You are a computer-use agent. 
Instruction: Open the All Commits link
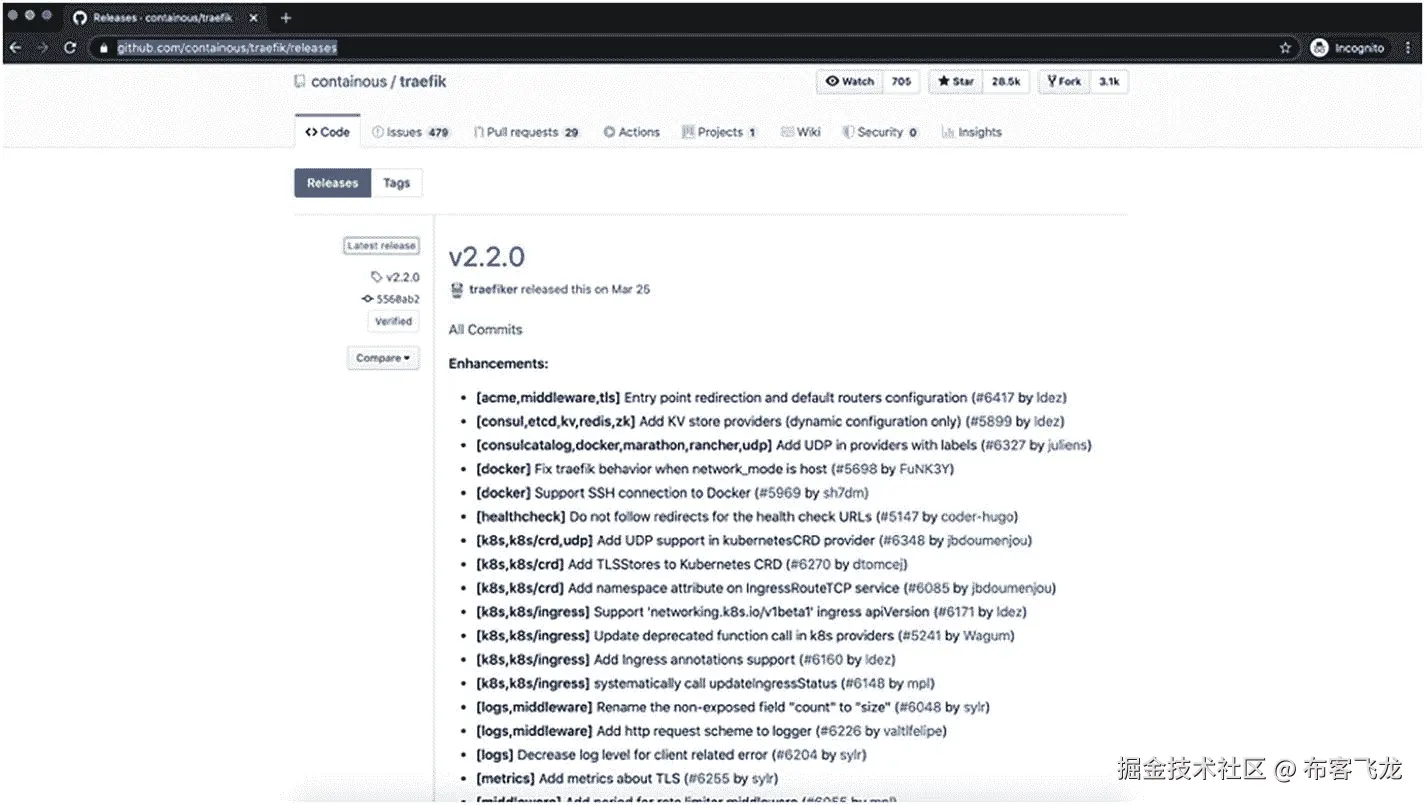pyautogui.click(x=485, y=329)
